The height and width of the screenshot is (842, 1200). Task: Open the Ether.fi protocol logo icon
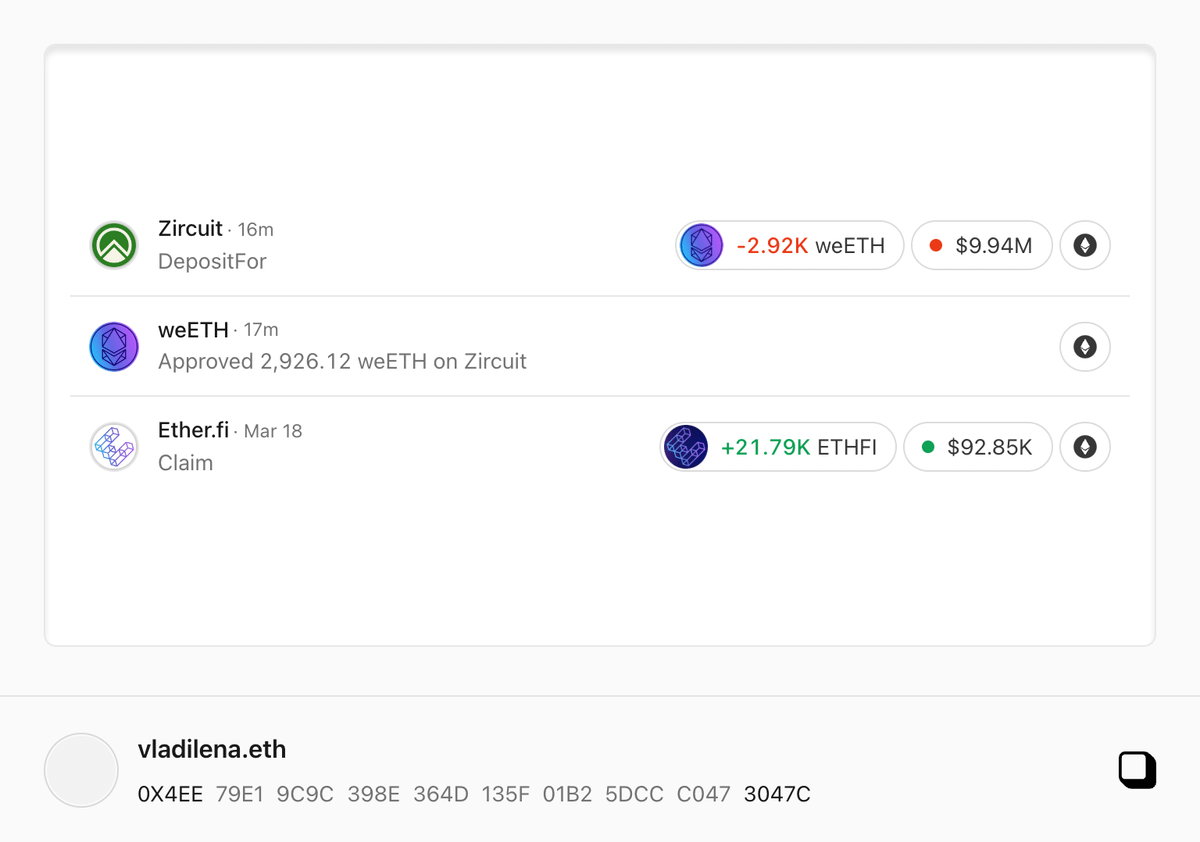point(114,446)
